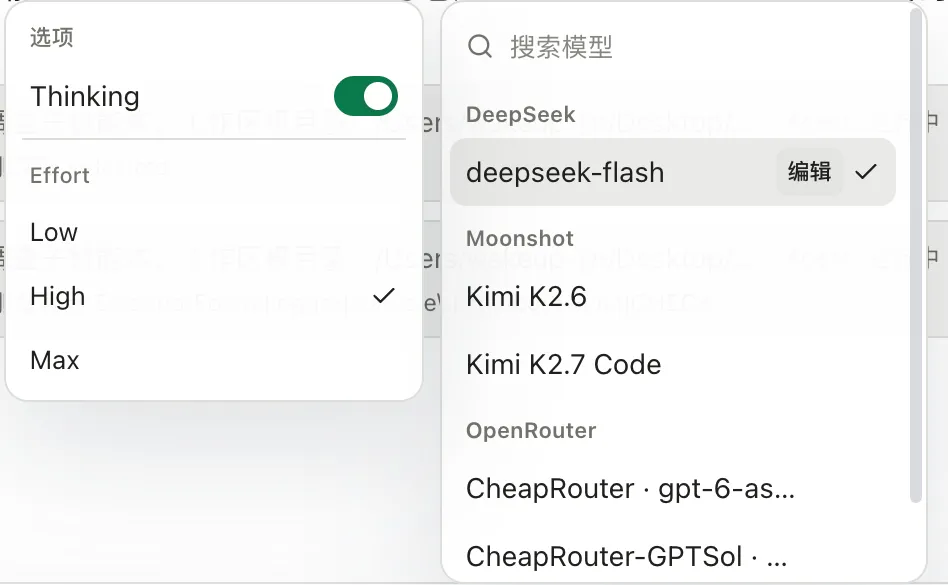Click the magnifier search icon
This screenshot has width=948, height=585.
[480, 46]
